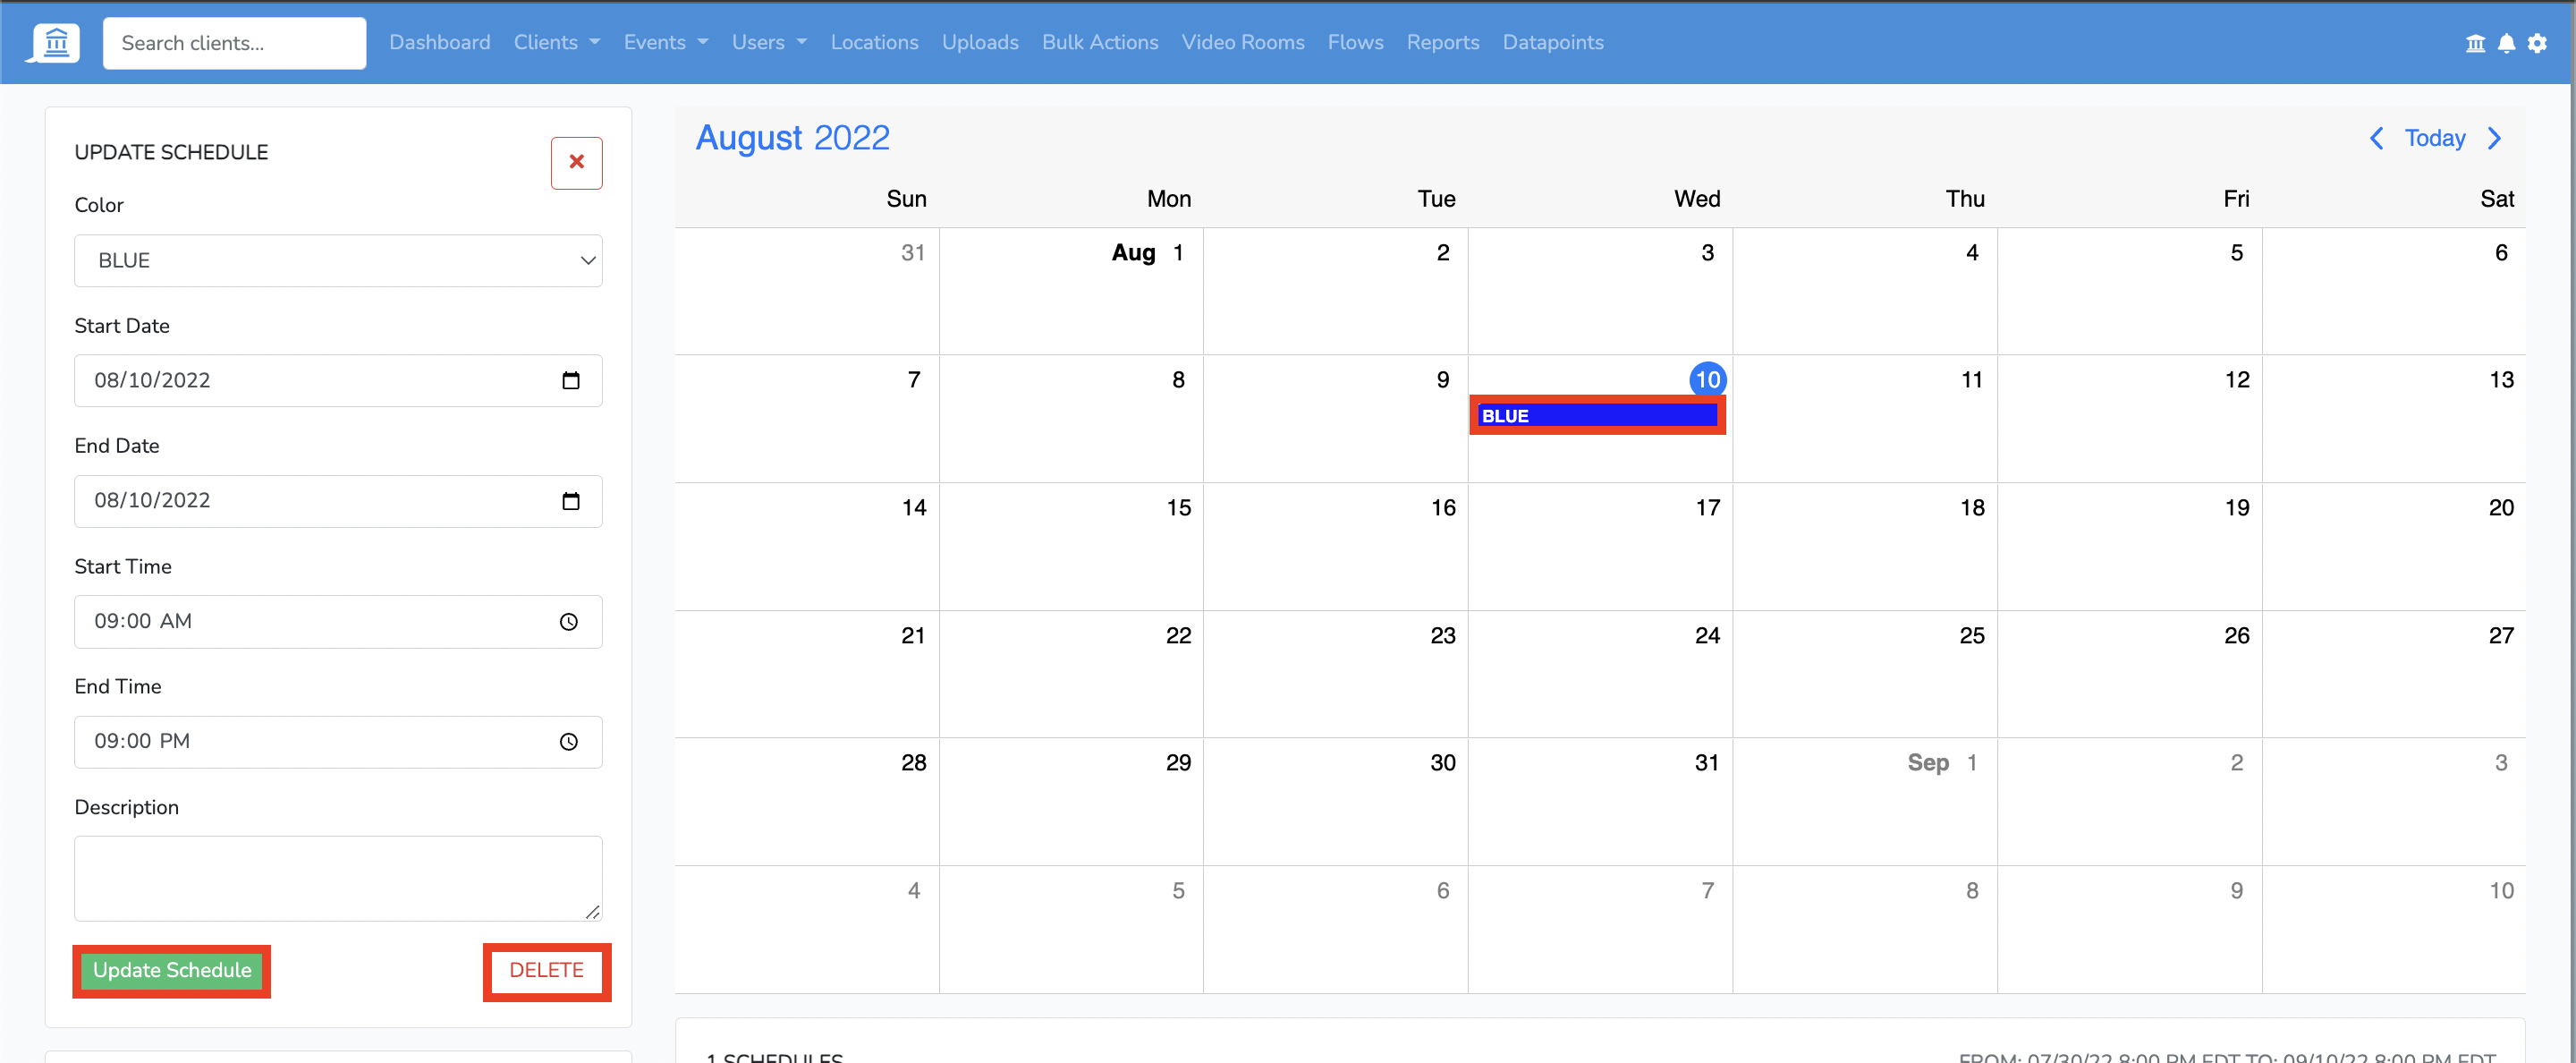Image resolution: width=2576 pixels, height=1063 pixels.
Task: Click the green Update Schedule button
Action: [x=172, y=970]
